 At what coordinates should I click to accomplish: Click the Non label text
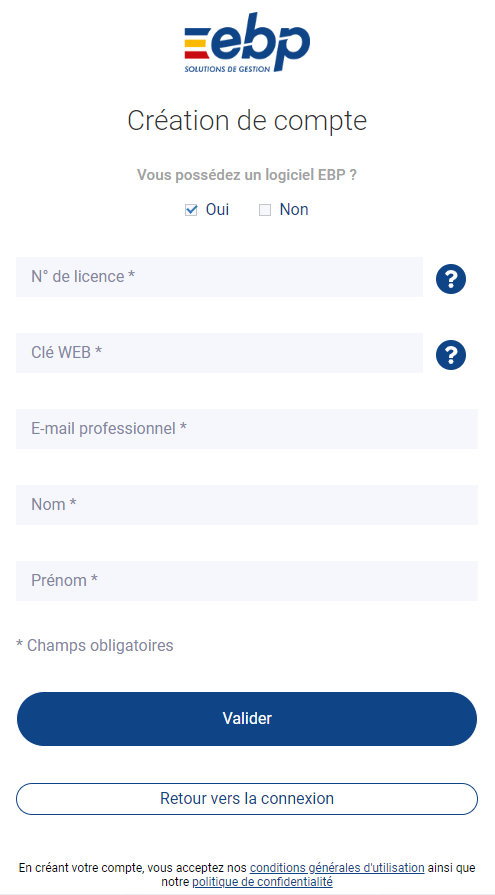click(x=294, y=209)
